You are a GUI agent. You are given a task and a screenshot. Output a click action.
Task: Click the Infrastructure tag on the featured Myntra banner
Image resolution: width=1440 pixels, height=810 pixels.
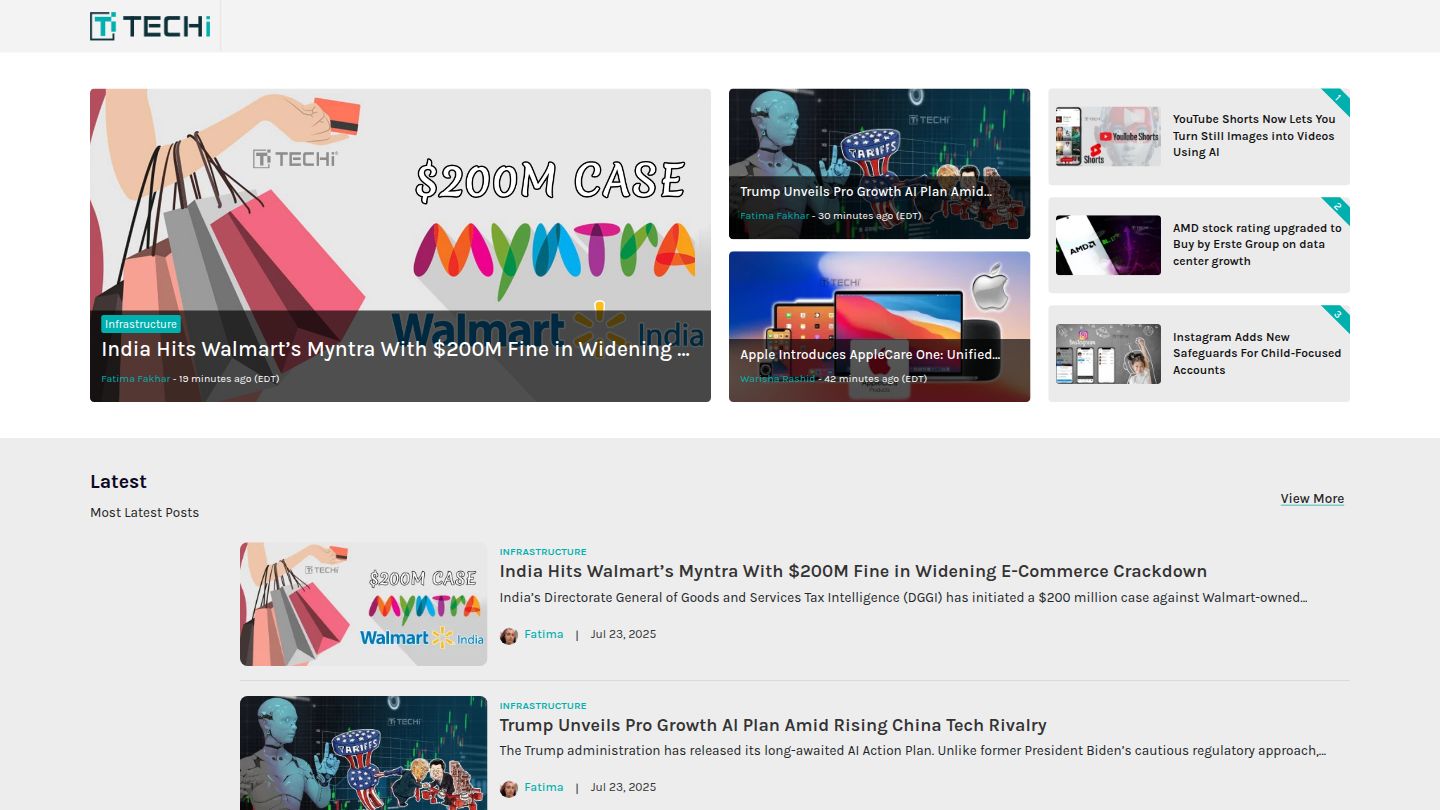pyautogui.click(x=141, y=324)
